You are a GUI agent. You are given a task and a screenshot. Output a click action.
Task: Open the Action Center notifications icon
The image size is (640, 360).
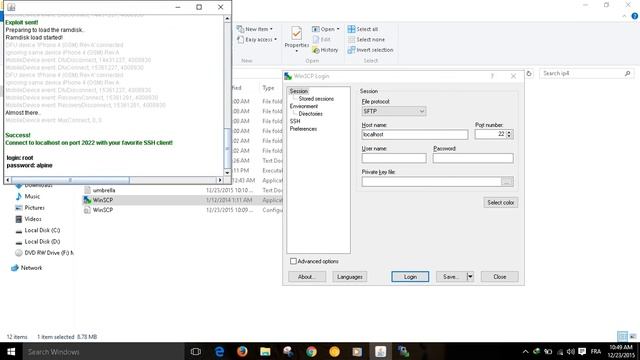(x=582, y=351)
